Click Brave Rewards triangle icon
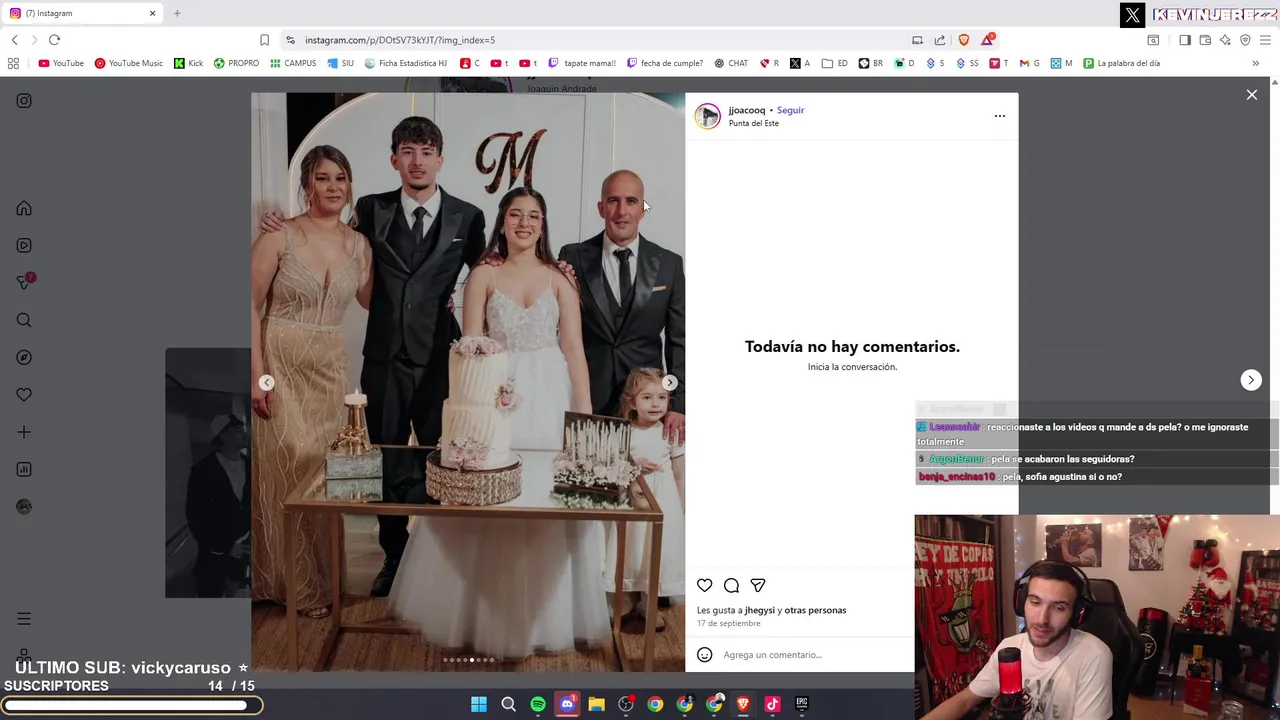The image size is (1280, 720). coord(988,40)
